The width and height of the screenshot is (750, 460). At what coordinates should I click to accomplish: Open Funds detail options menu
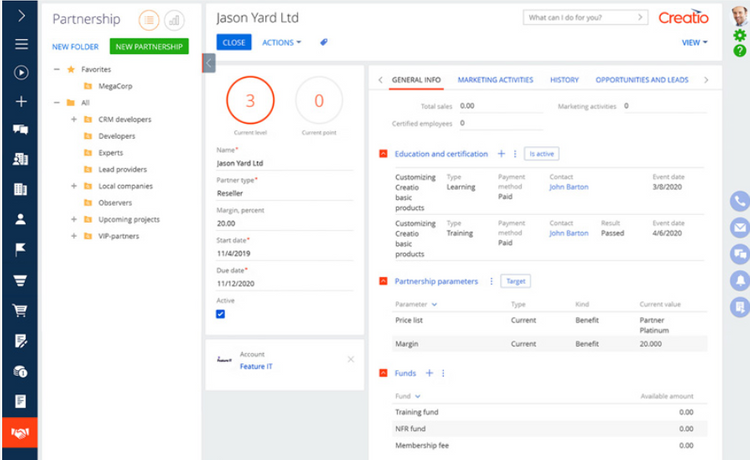pos(443,373)
